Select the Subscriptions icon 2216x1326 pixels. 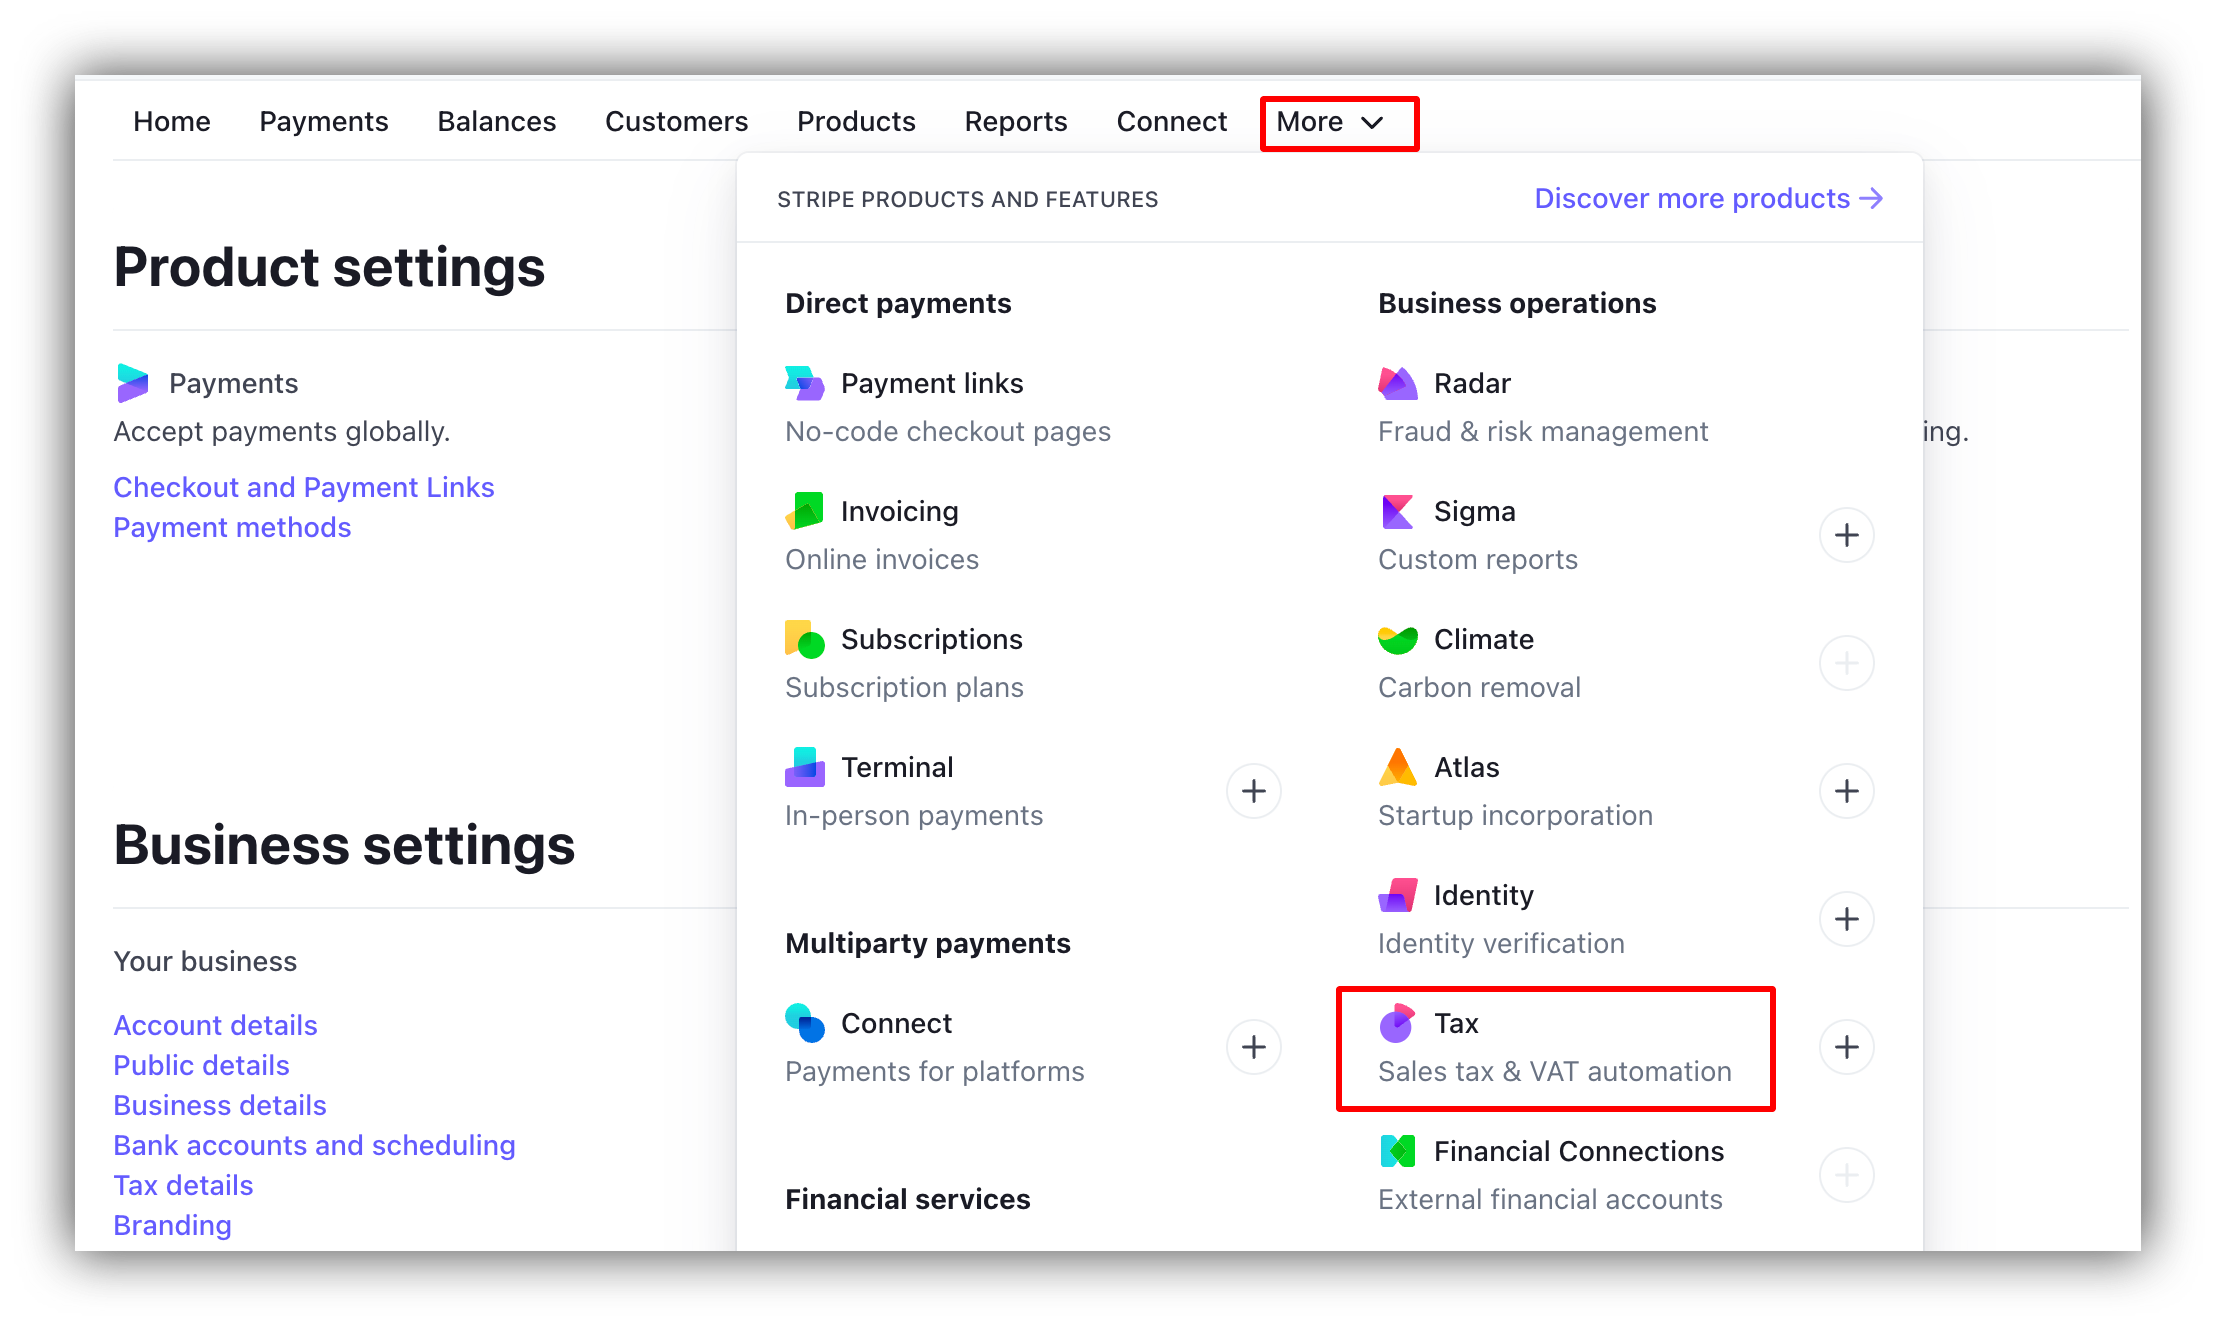pos(803,639)
